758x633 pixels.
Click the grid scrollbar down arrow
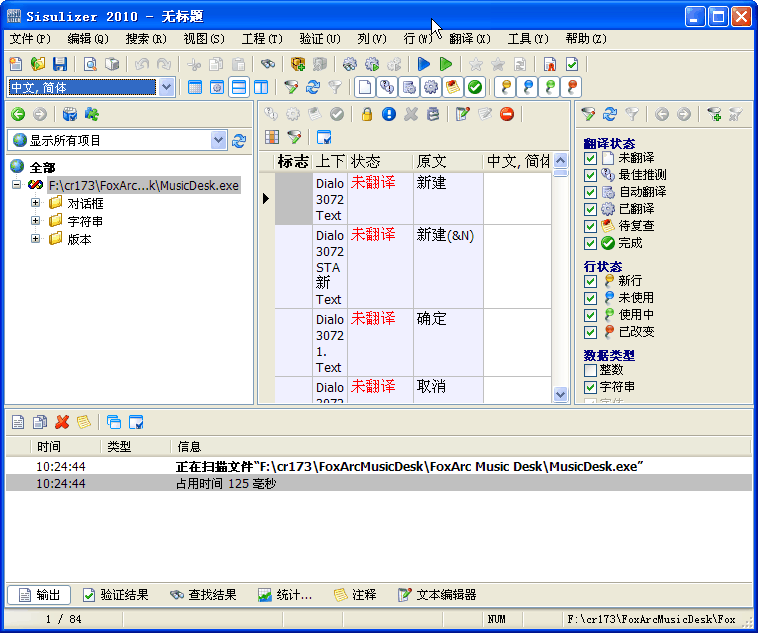tap(560, 394)
